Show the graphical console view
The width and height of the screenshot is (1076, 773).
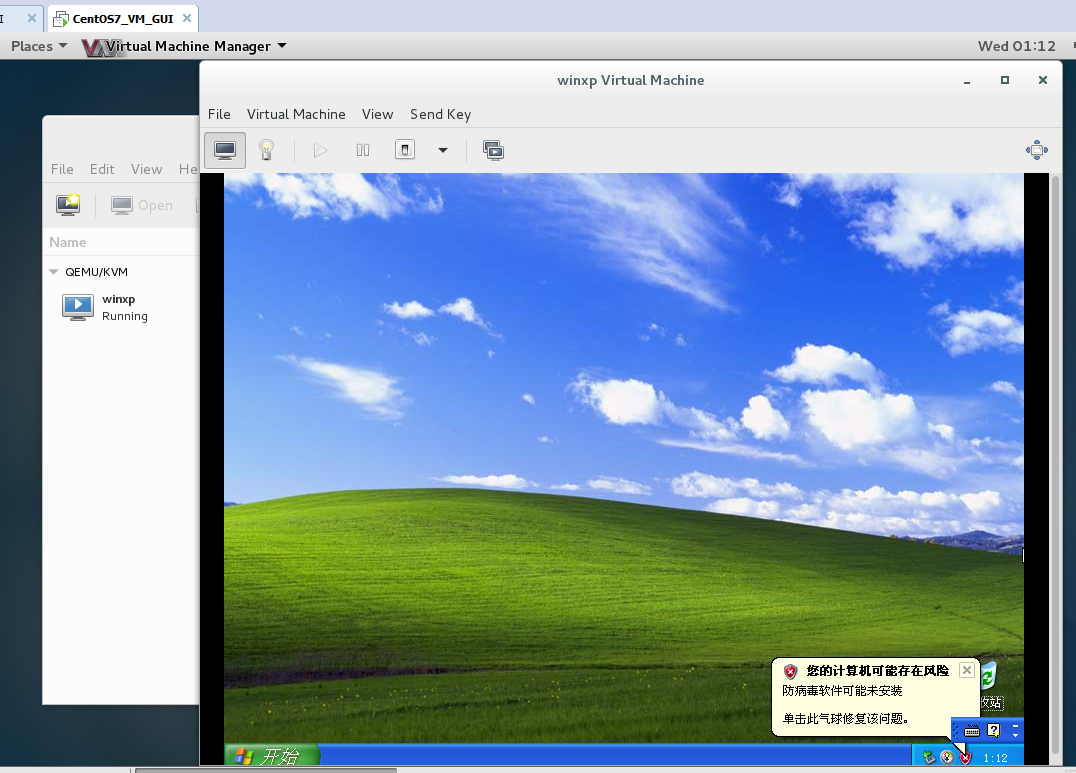225,150
